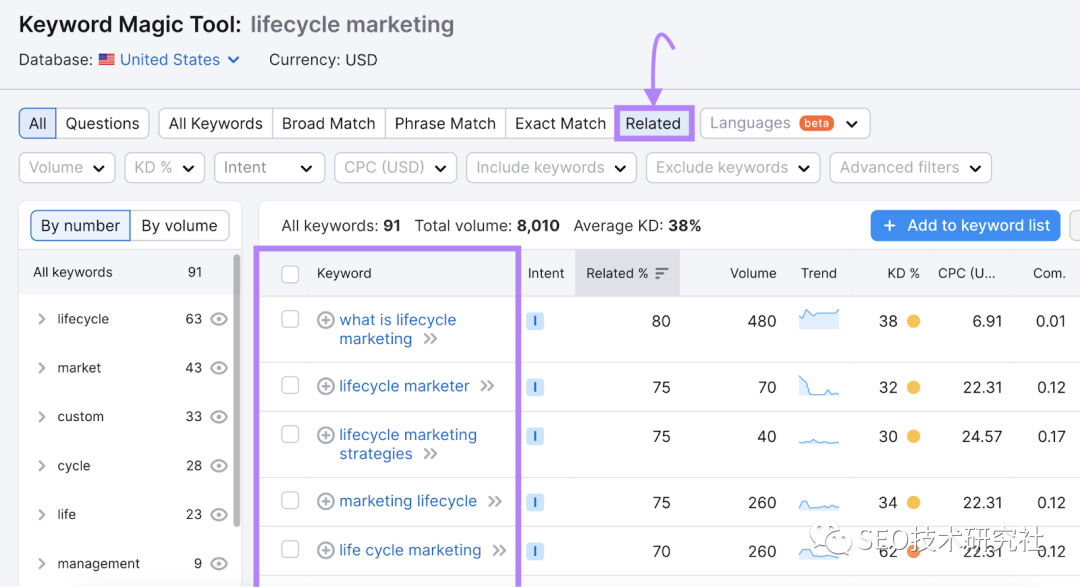Click plus icon beside 'lifecycle marketer' keyword
This screenshot has height=587, width=1080.
coord(325,387)
